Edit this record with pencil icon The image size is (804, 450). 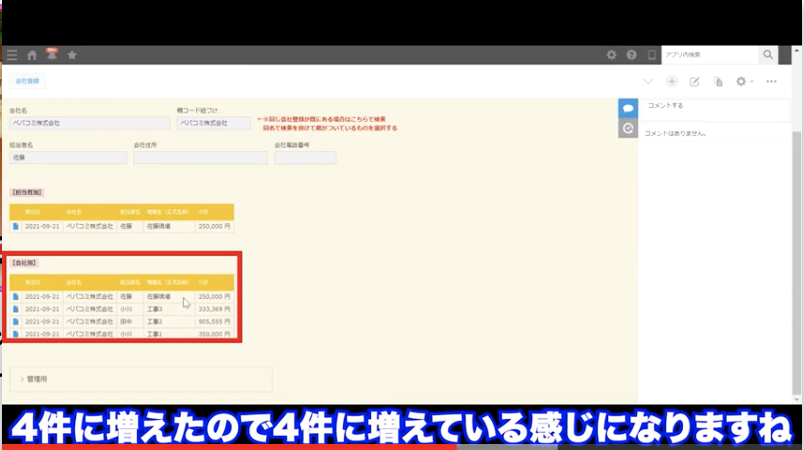(x=694, y=82)
